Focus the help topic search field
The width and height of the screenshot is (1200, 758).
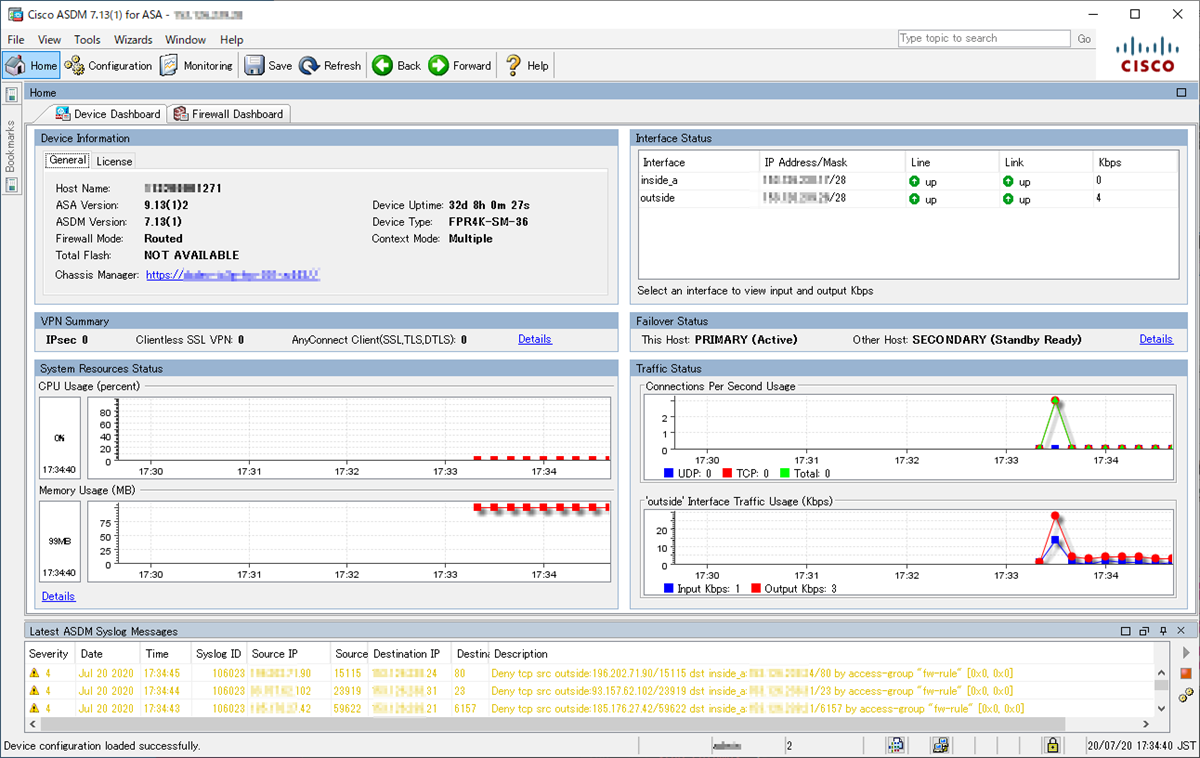click(984, 39)
